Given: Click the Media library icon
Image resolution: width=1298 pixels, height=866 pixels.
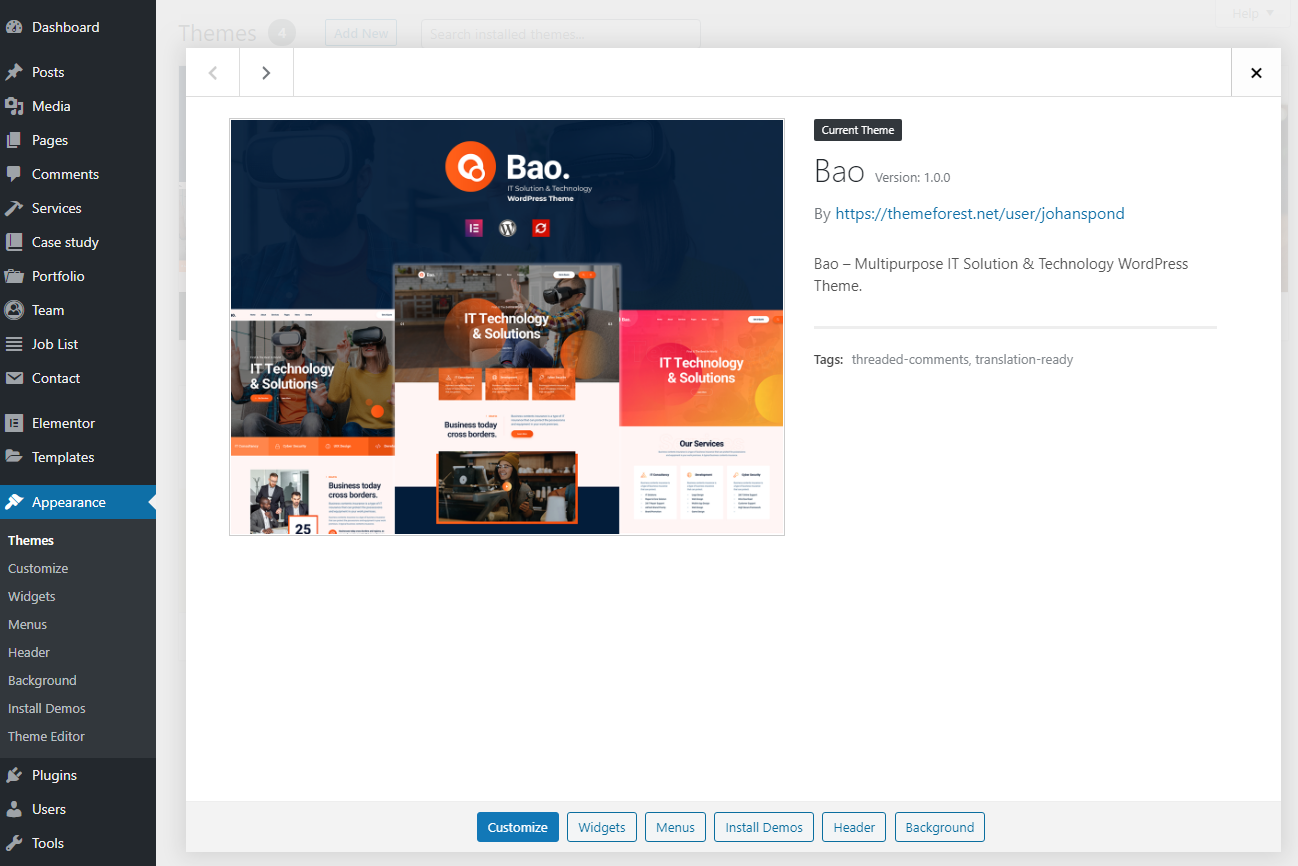Looking at the screenshot, I should (x=14, y=106).
